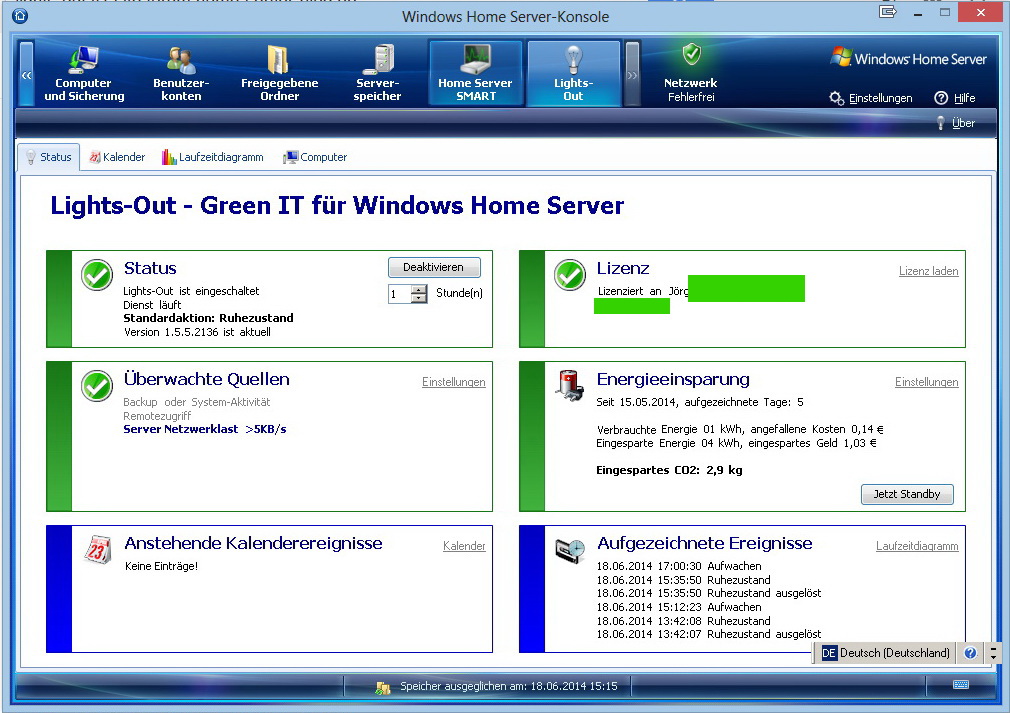
Task: Select the event '18.06.2014 17:00:30 Aufwachen'
Action: (679, 566)
